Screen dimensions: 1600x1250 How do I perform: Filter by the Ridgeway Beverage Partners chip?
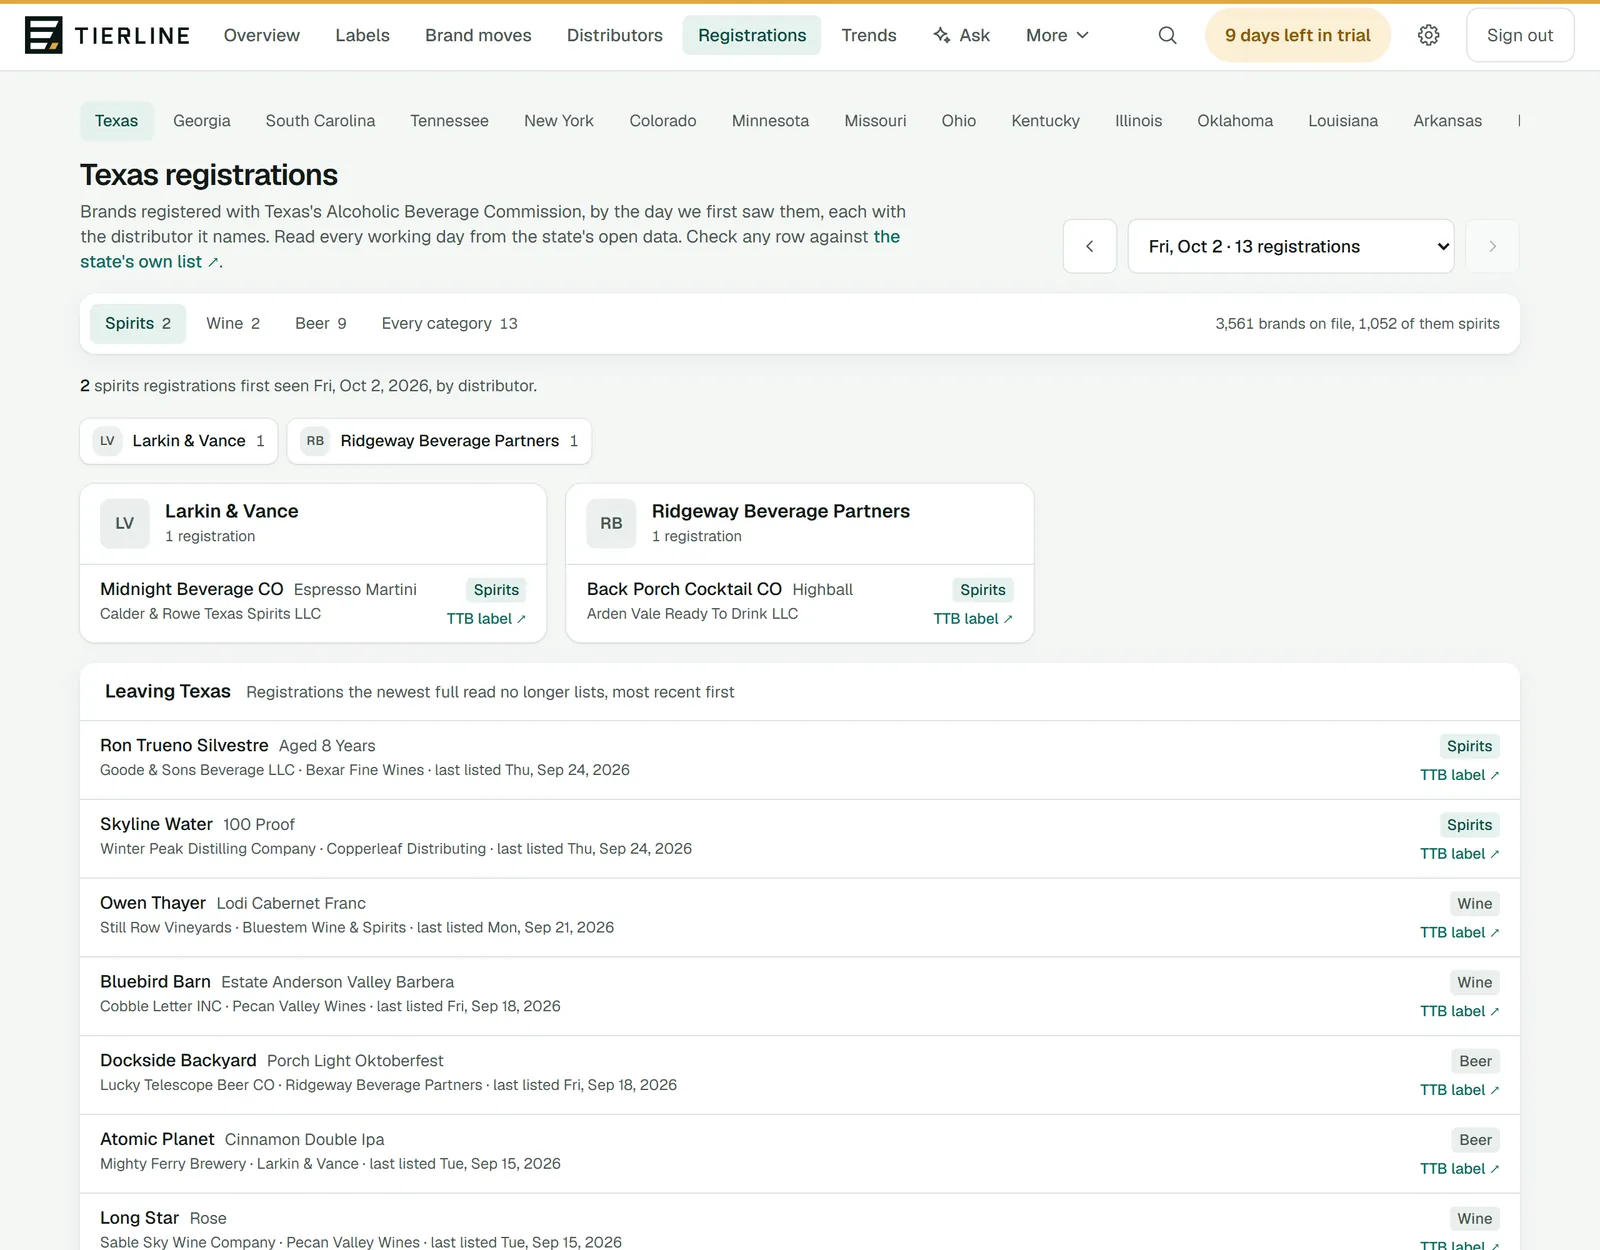pyautogui.click(x=439, y=441)
